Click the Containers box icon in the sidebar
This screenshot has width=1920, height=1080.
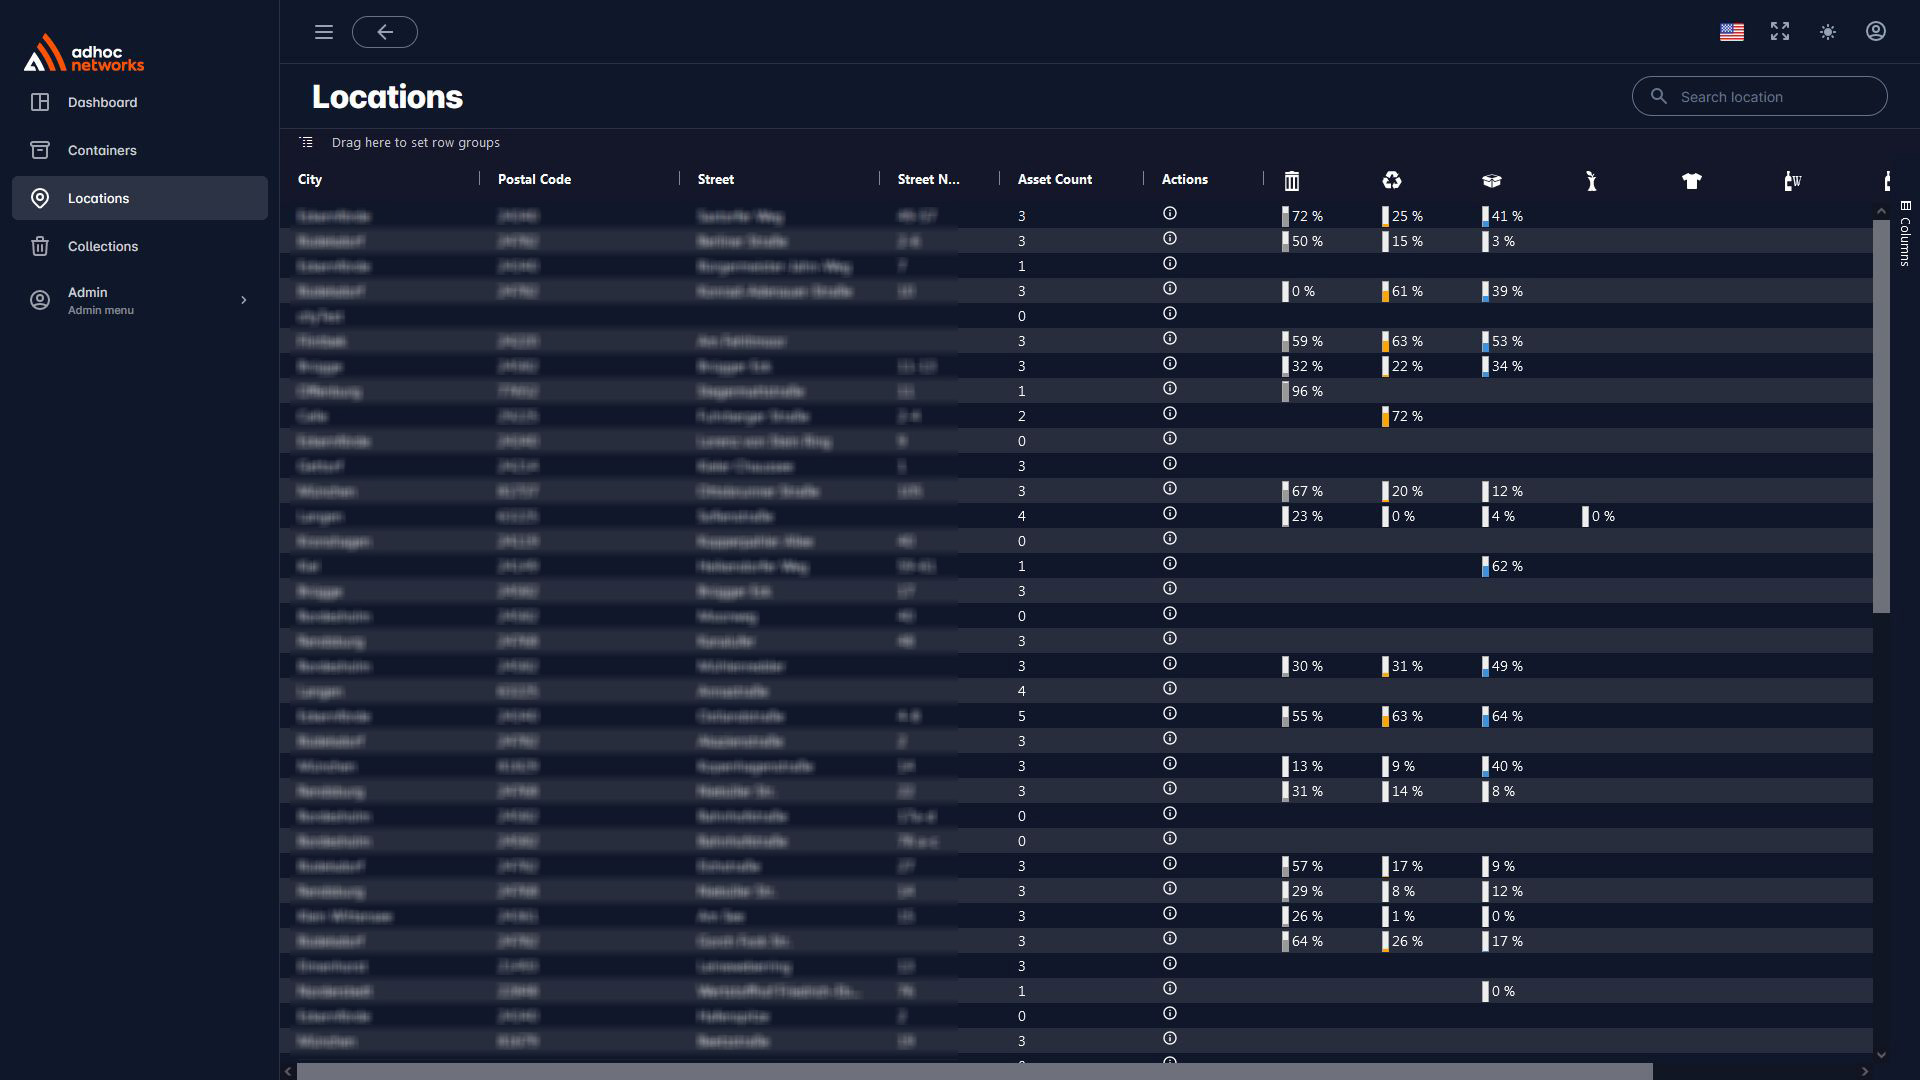click(40, 150)
